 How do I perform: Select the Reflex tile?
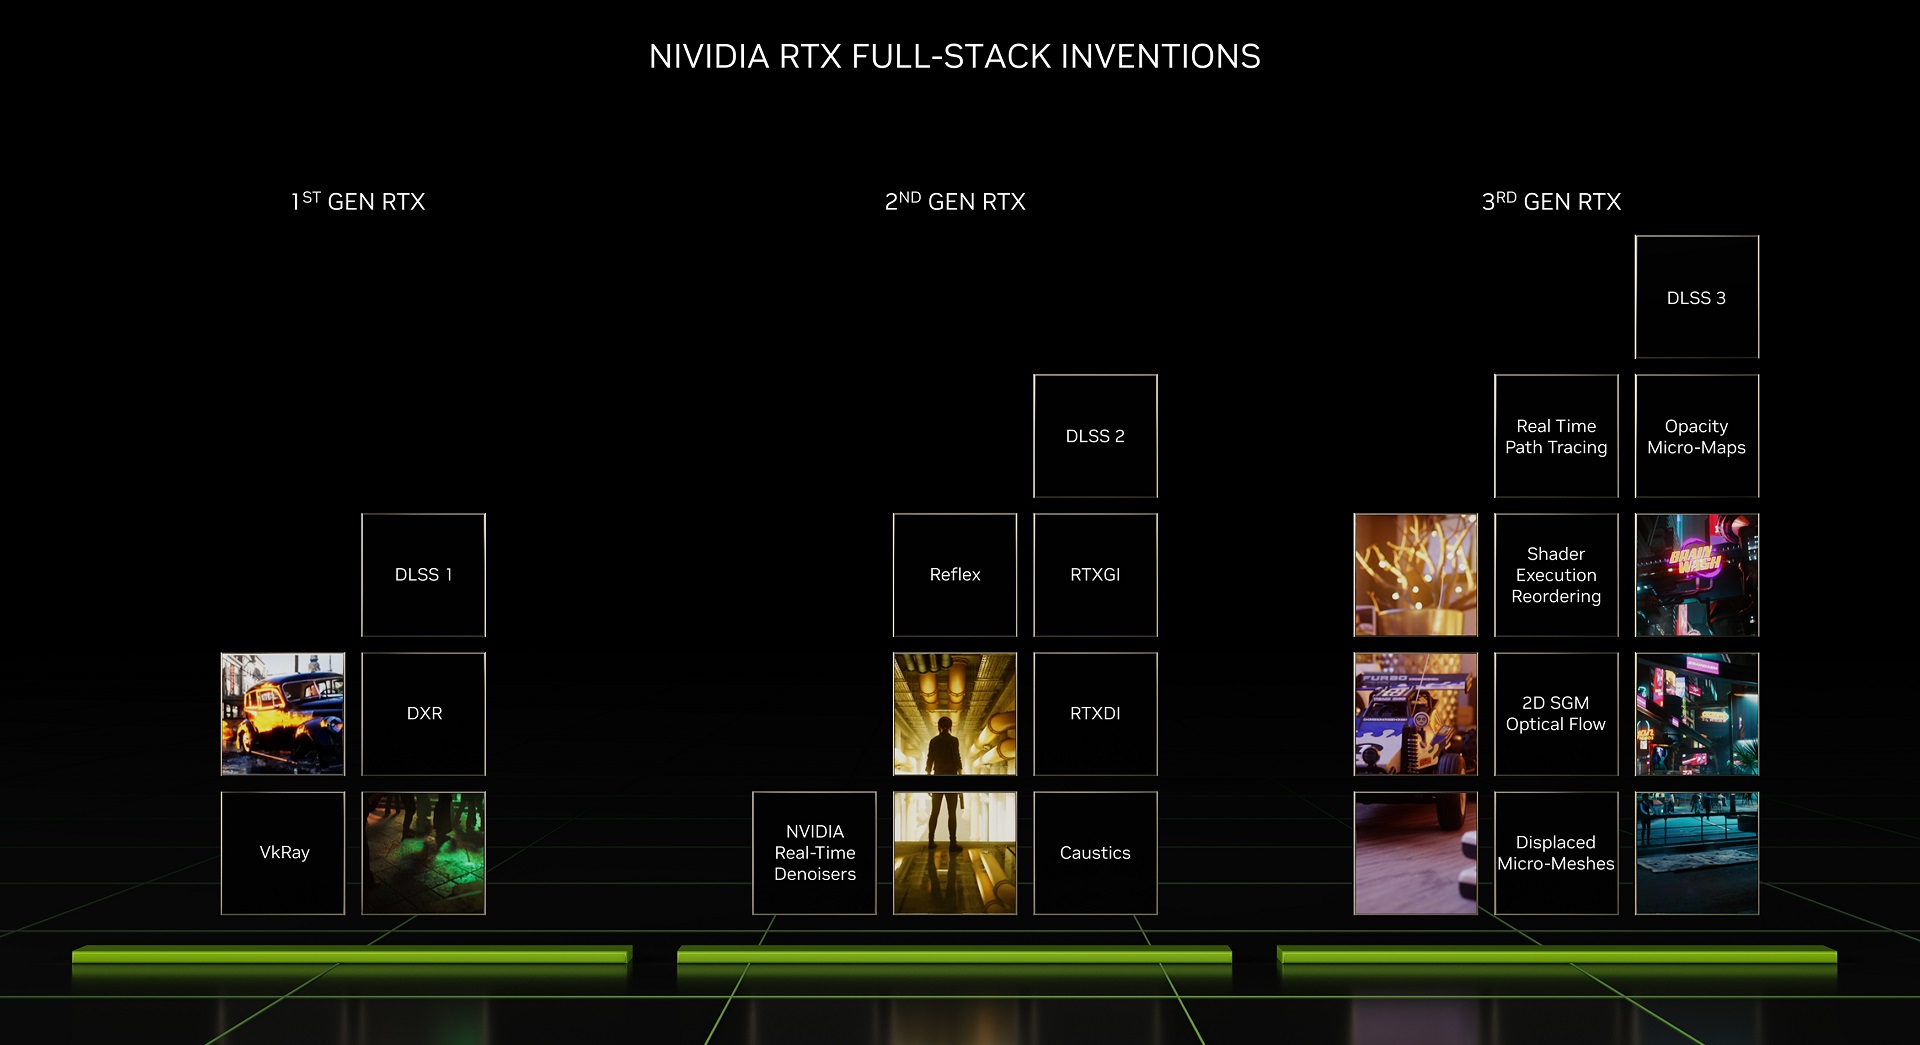point(955,575)
